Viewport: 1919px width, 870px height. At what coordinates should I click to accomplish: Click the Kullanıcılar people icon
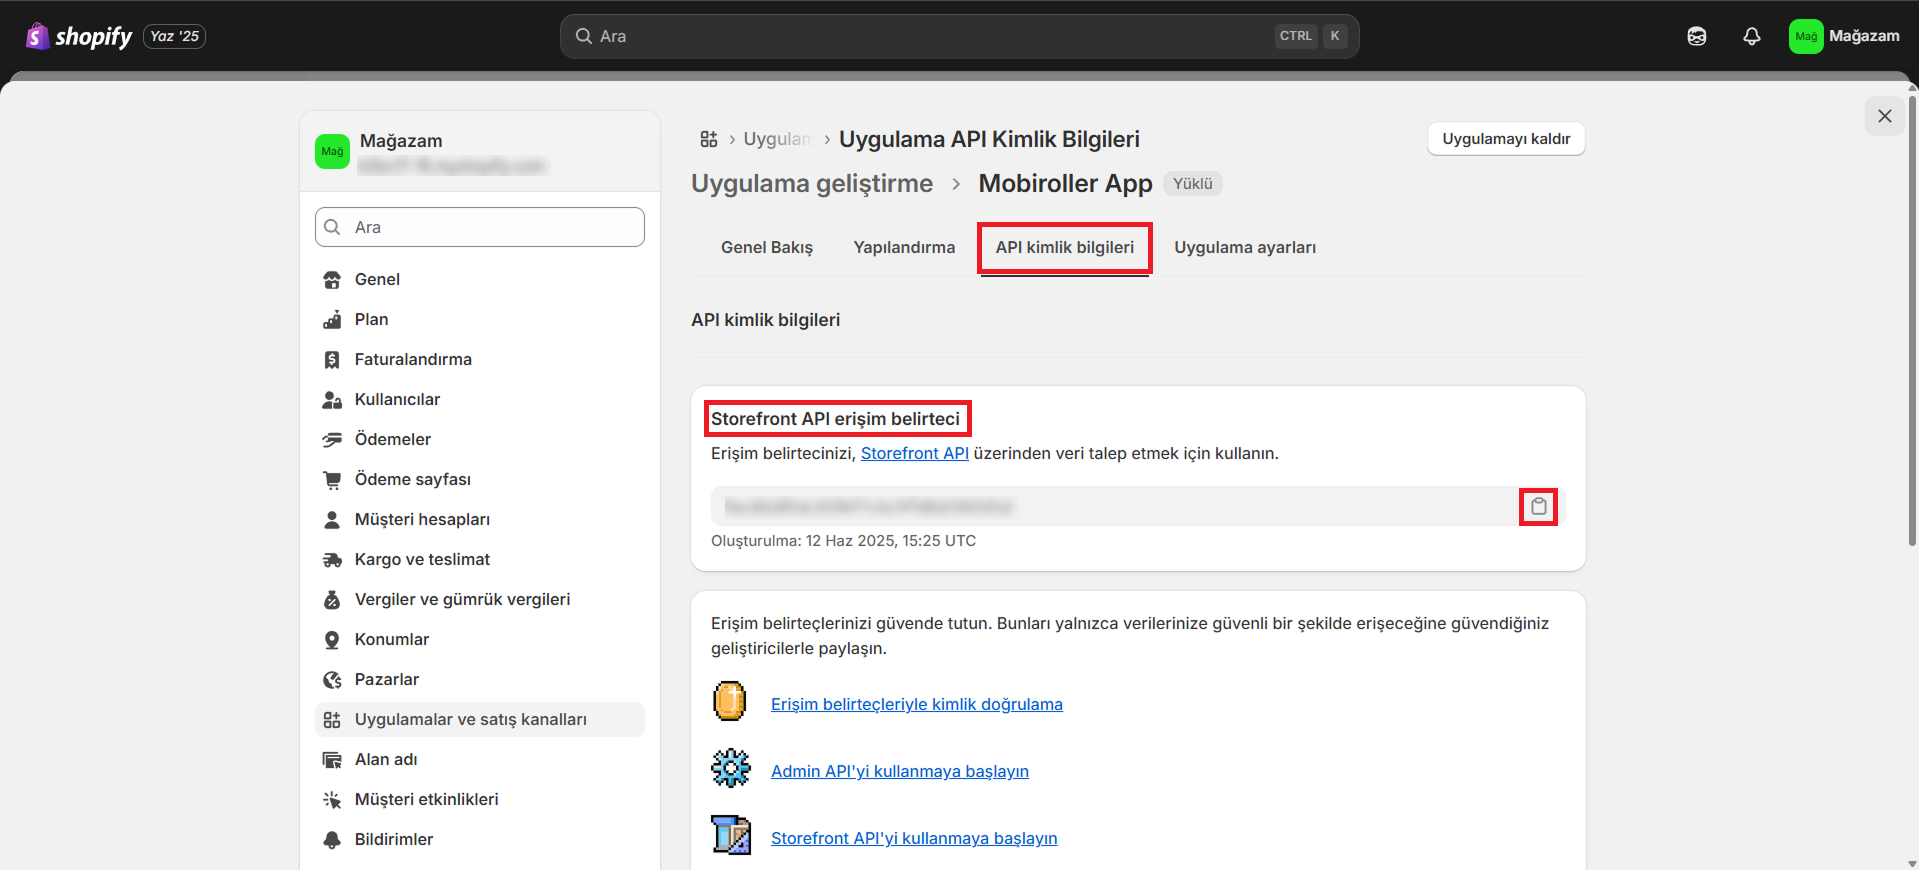[332, 400]
